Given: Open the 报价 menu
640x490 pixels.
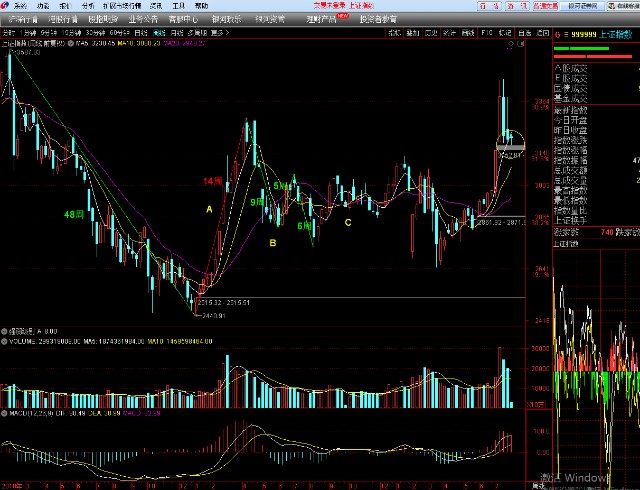Looking at the screenshot, I should point(65,6).
